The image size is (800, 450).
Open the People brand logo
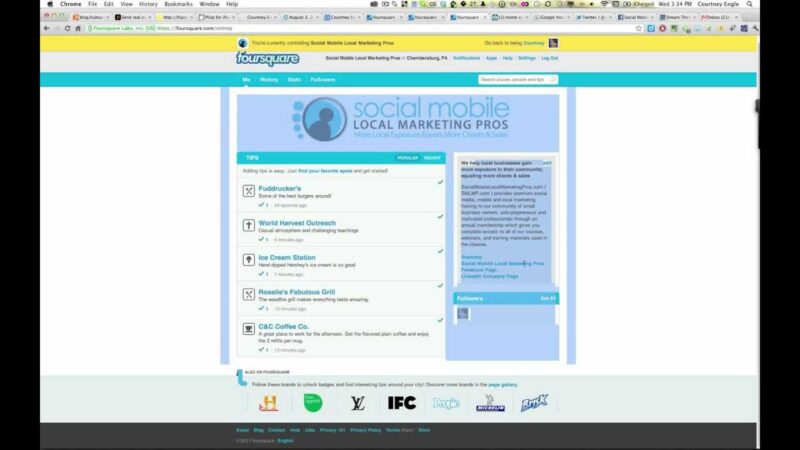click(446, 404)
